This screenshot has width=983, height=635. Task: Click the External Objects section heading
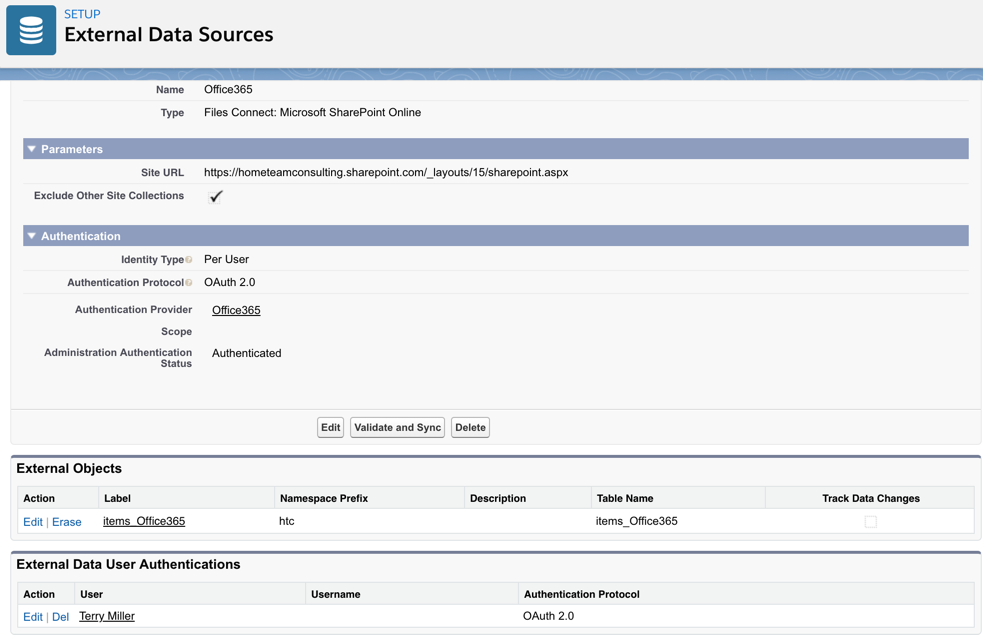(69, 468)
